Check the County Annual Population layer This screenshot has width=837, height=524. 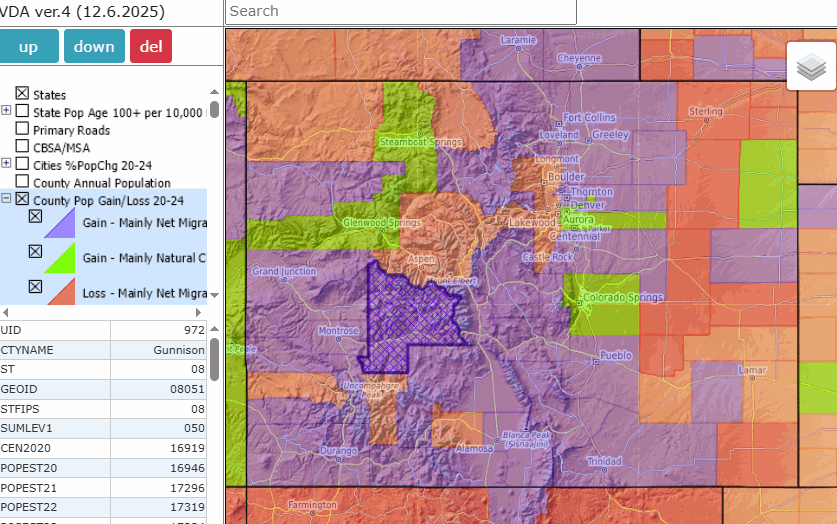(x=22, y=182)
